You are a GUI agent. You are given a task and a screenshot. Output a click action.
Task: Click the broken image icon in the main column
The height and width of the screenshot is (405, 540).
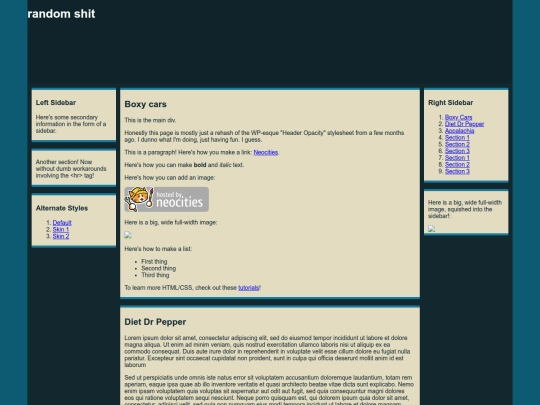[x=128, y=235]
